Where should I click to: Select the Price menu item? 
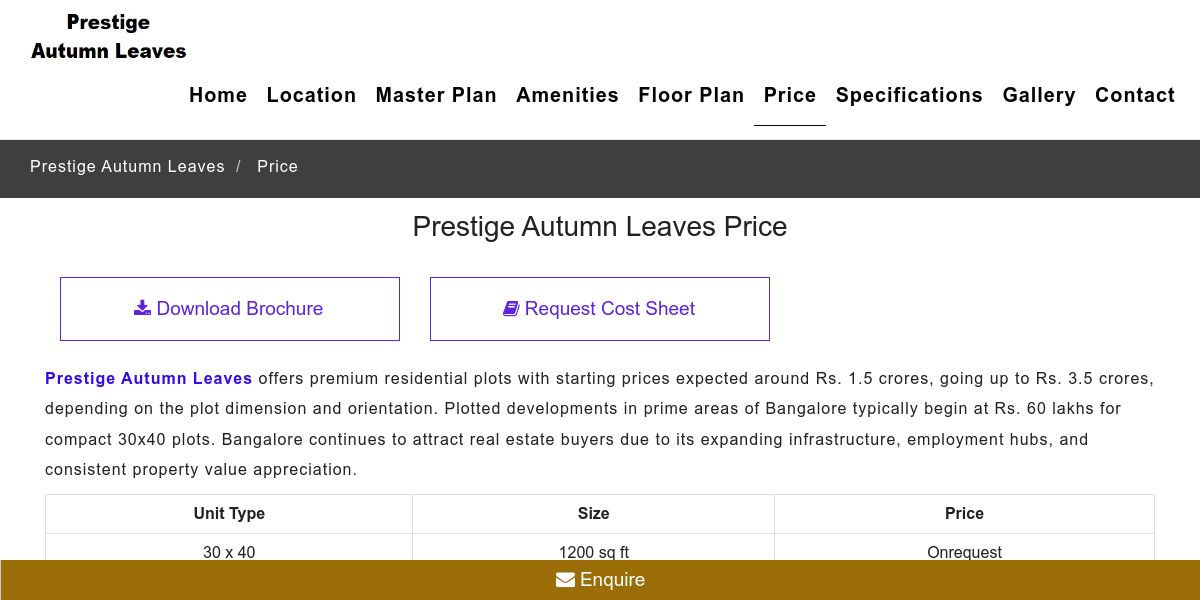[x=790, y=95]
